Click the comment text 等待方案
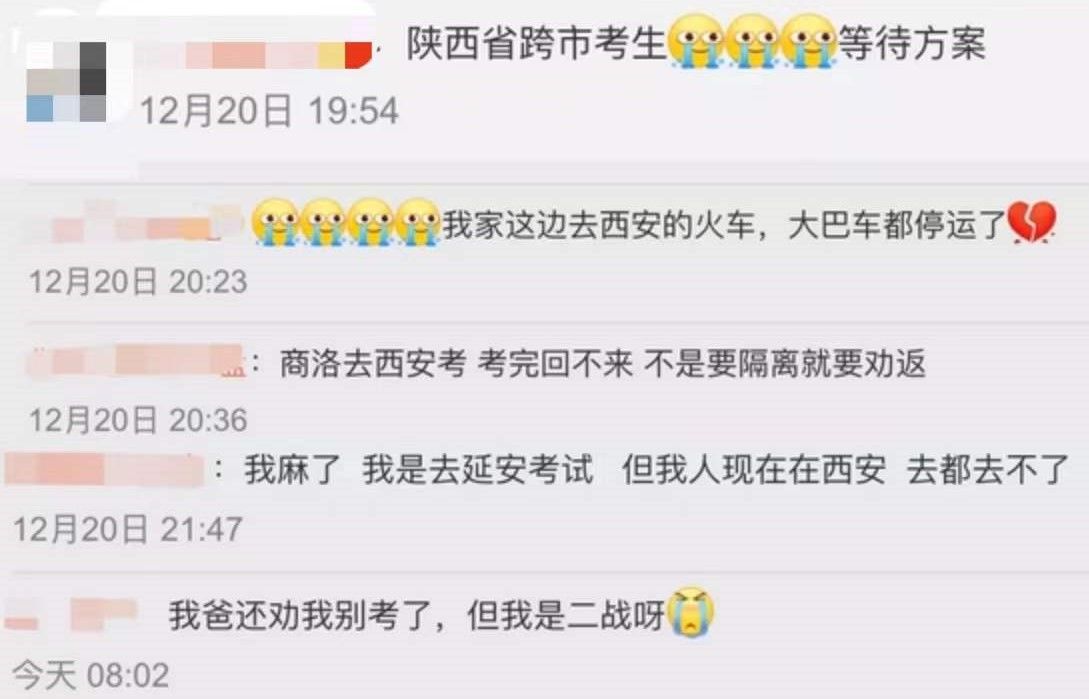This screenshot has height=699, width=1089. pyautogui.click(x=912, y=42)
